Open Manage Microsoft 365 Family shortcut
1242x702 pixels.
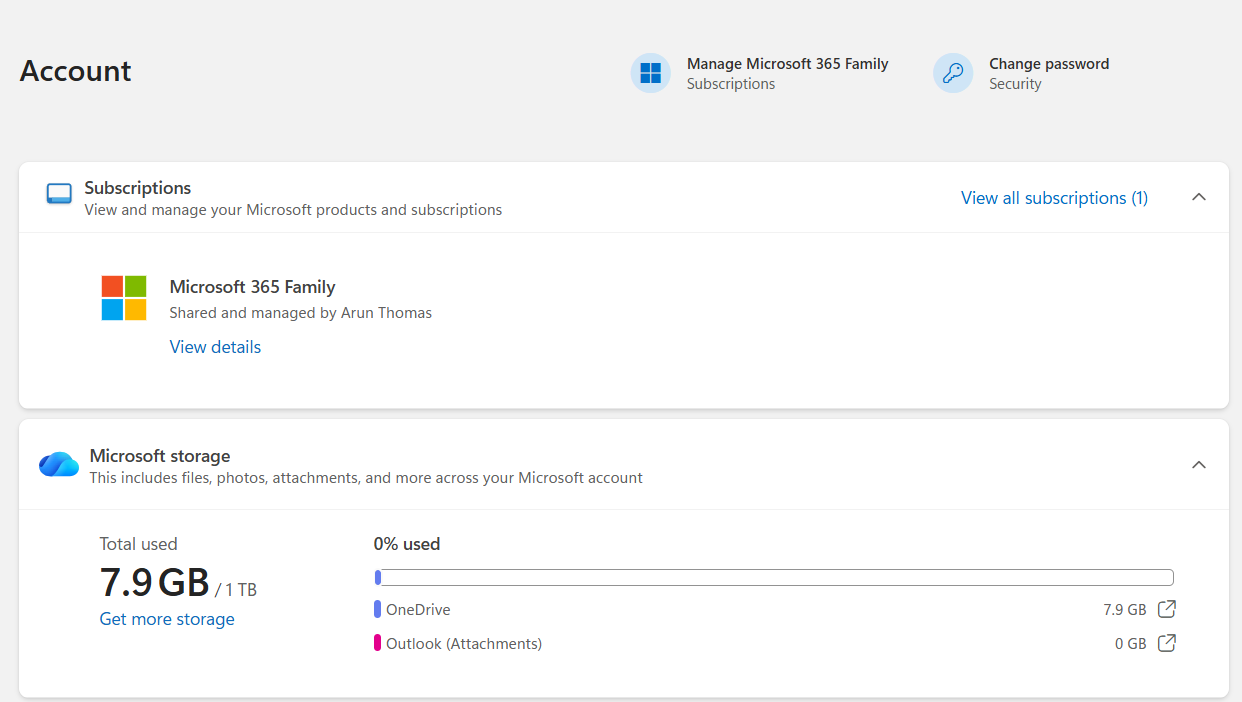(760, 73)
